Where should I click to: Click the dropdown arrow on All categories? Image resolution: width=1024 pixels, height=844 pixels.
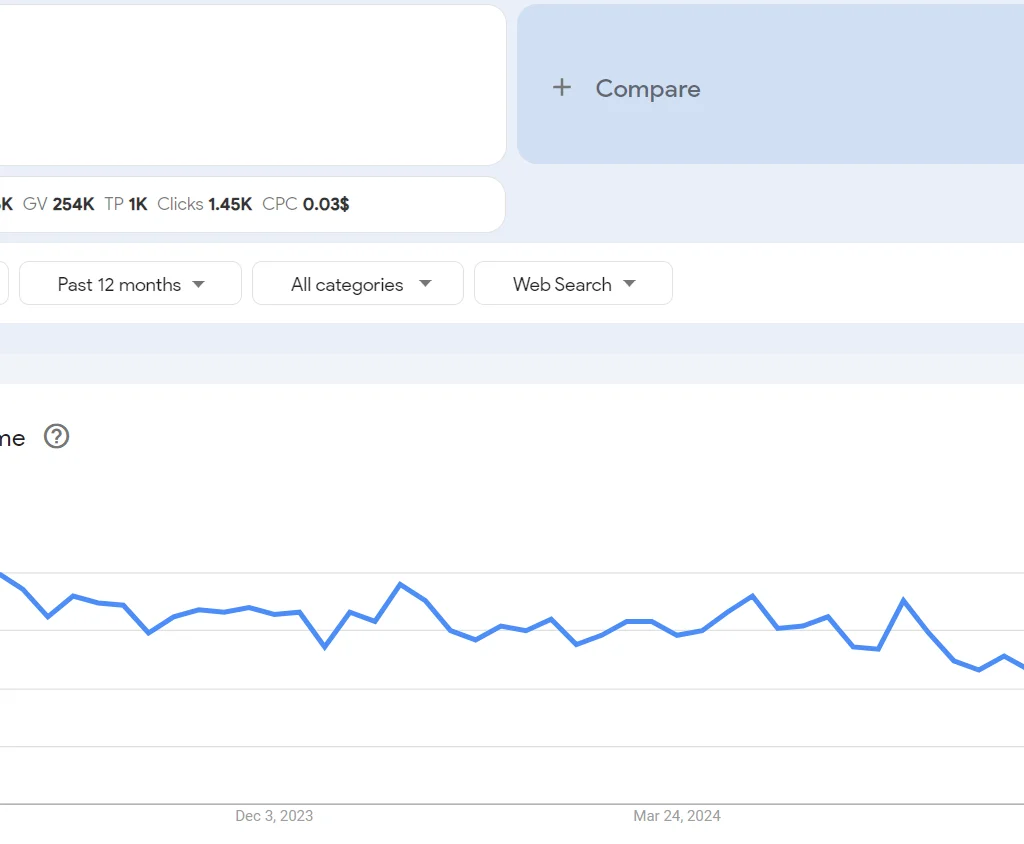point(424,283)
